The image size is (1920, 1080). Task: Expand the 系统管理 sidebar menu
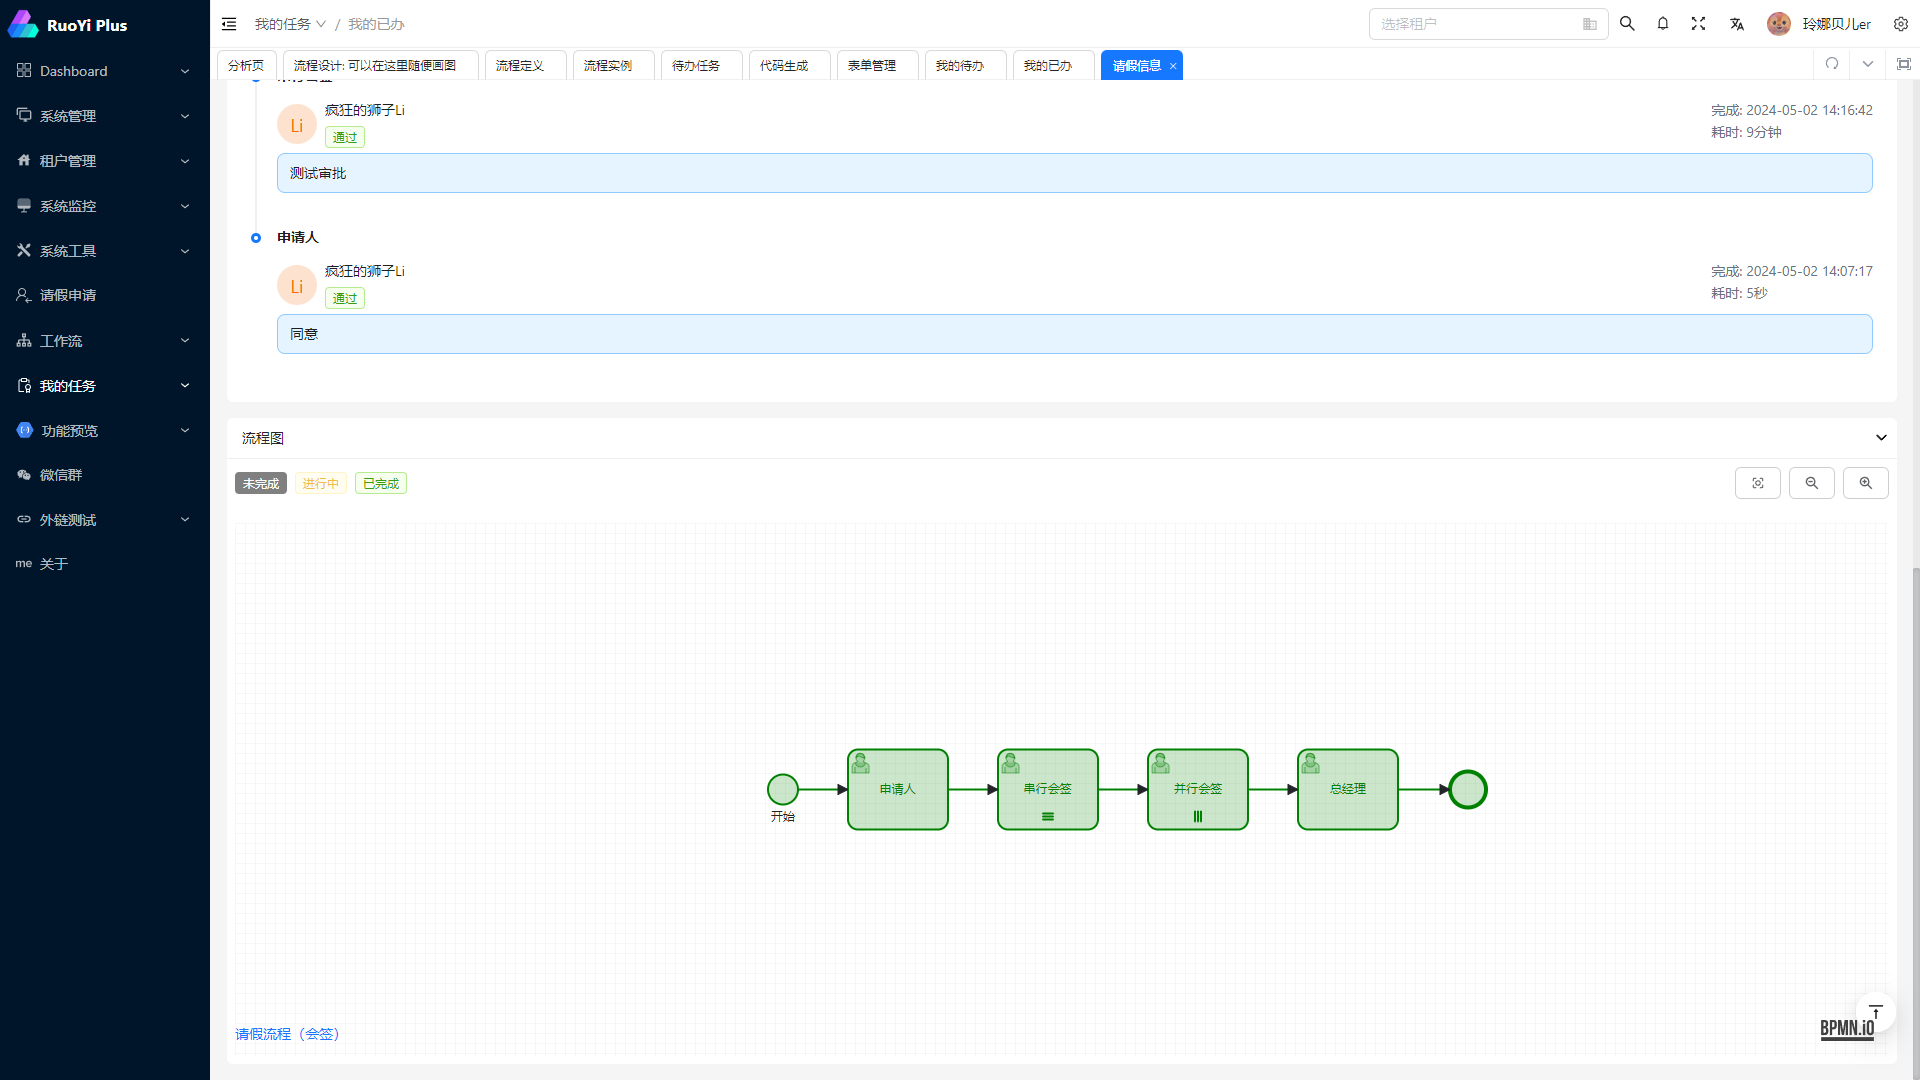click(105, 116)
